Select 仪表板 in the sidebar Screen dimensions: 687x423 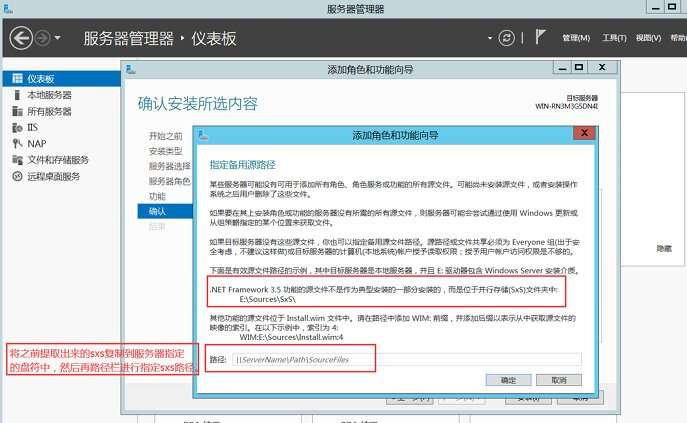[x=62, y=78]
